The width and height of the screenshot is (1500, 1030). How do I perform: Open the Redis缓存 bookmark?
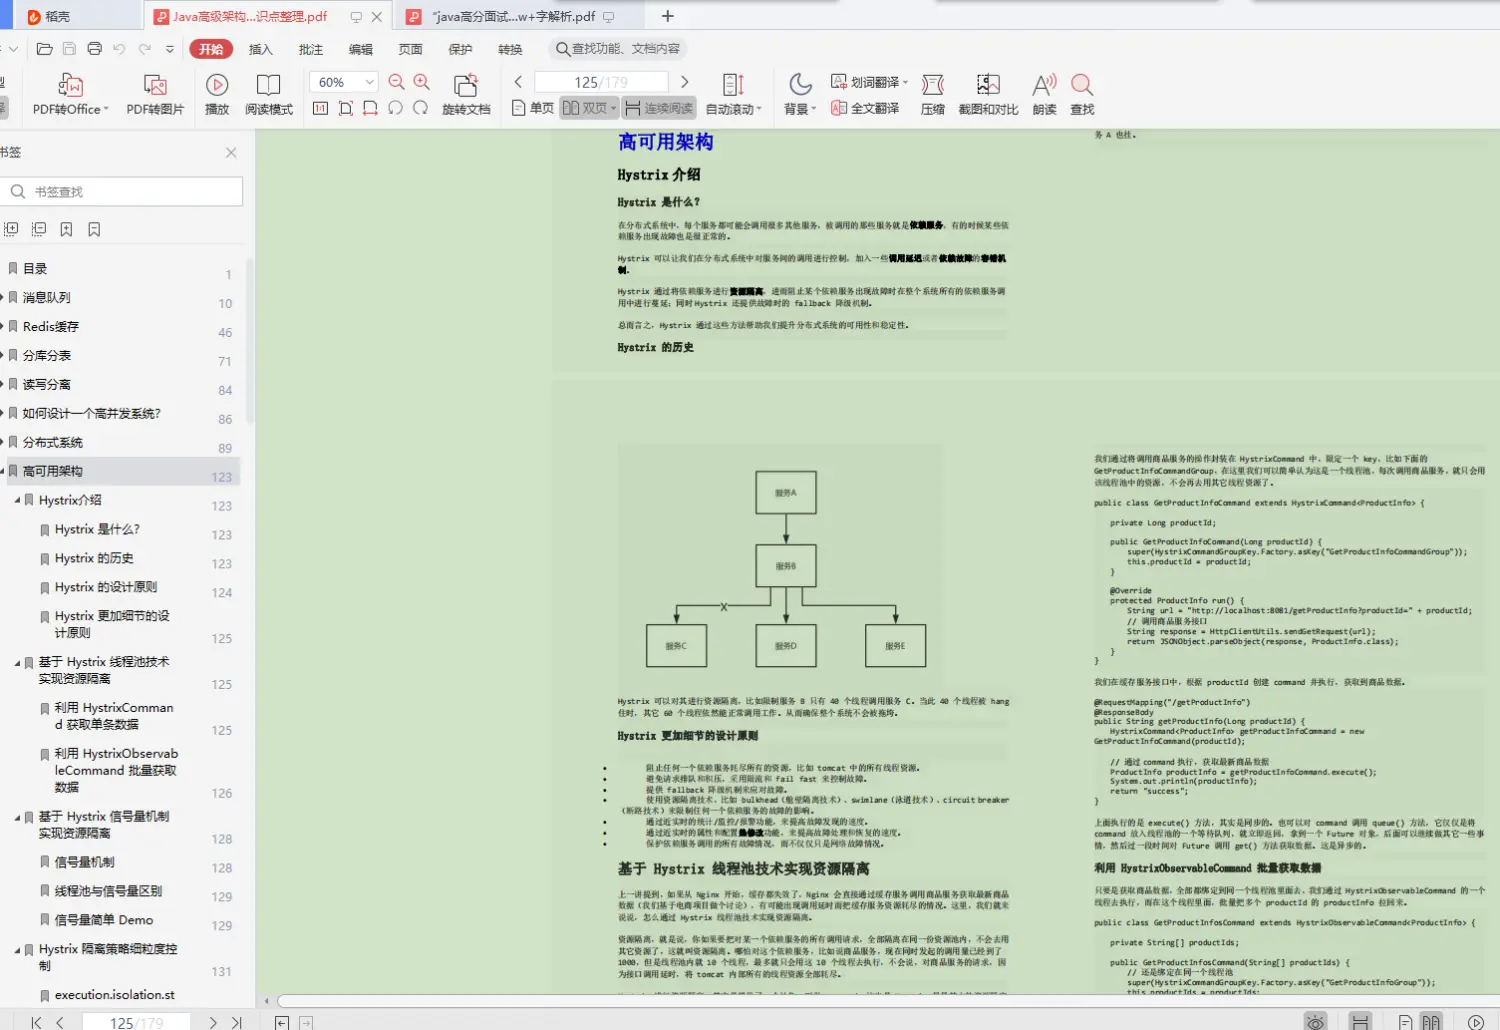coord(51,327)
